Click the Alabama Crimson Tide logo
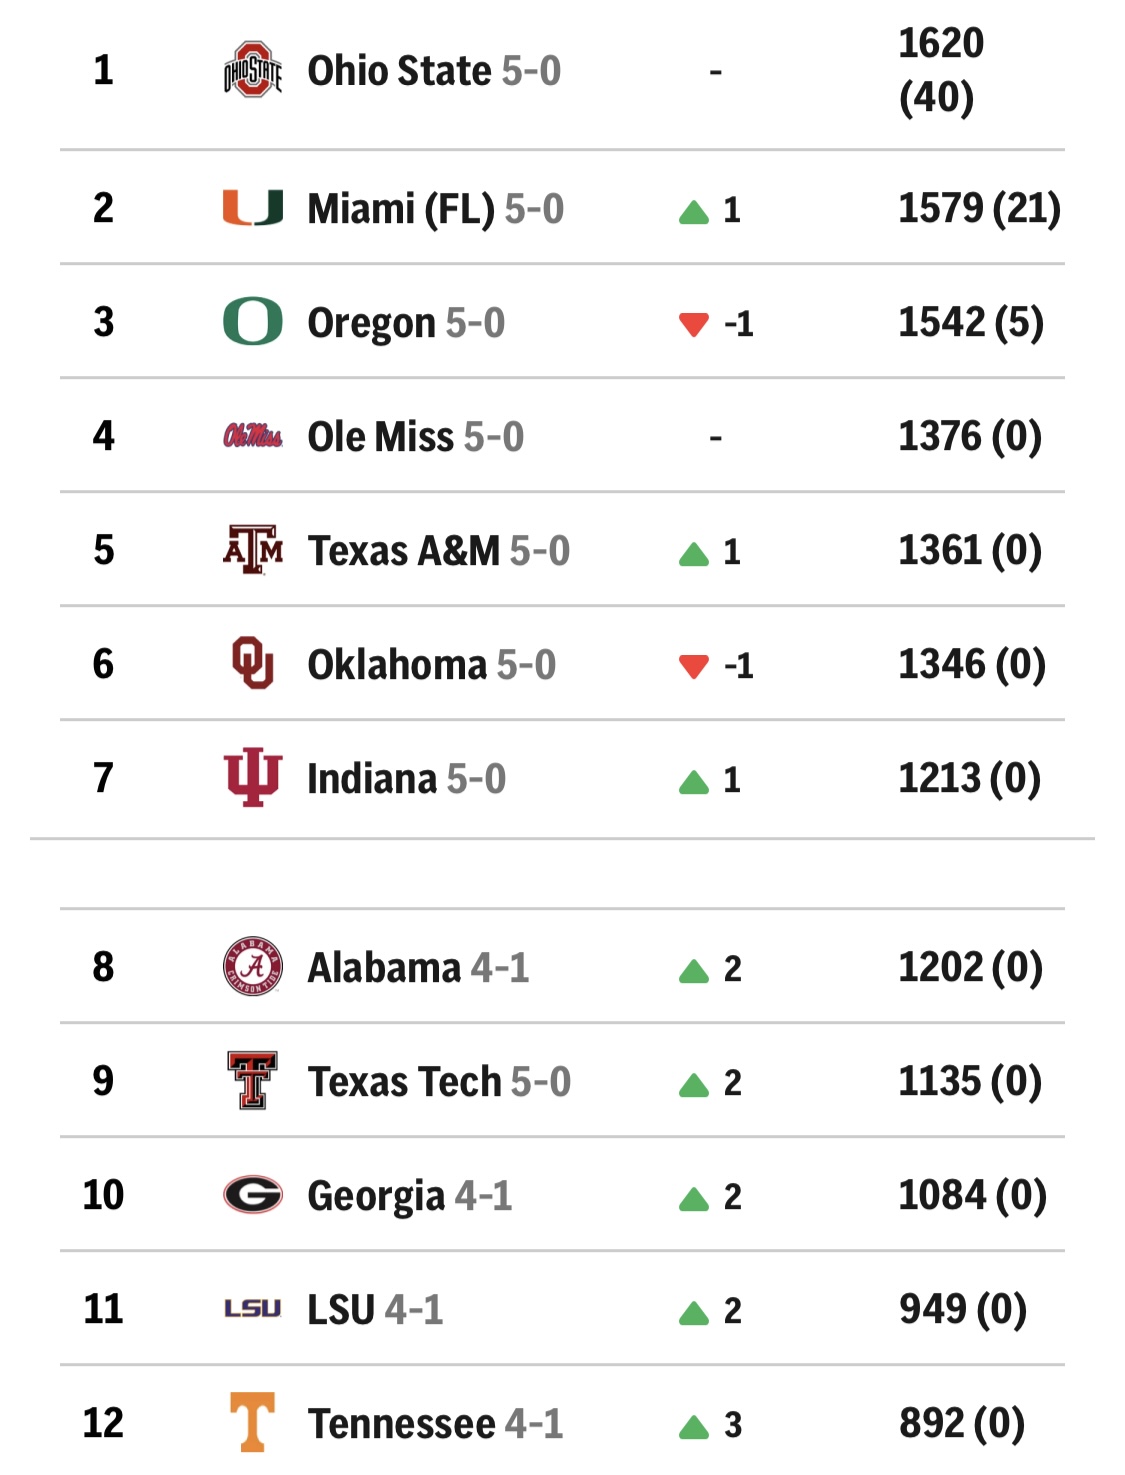The height and width of the screenshot is (1475, 1125). click(253, 967)
